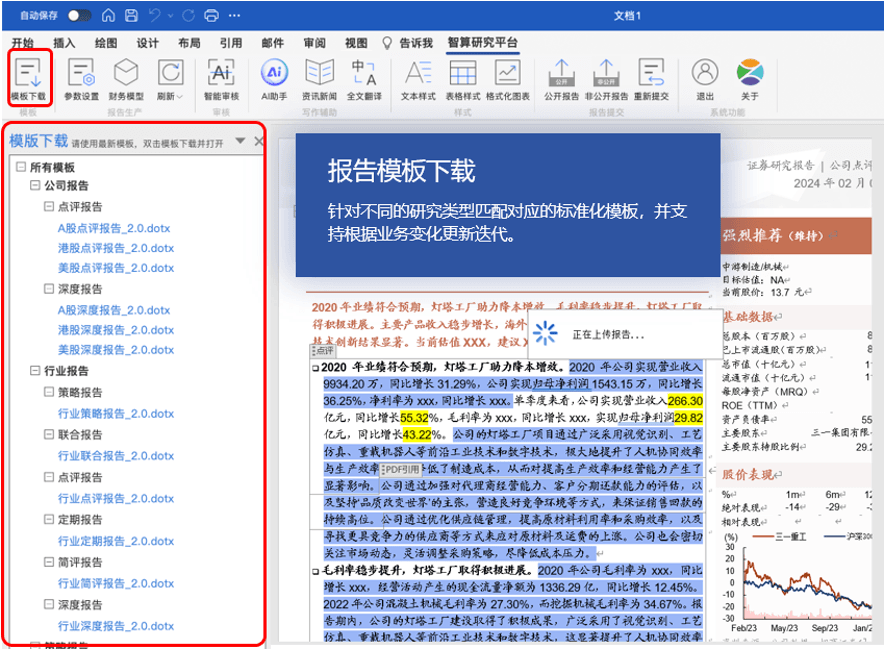Open 行业策略报告_2.0.dotx template

[116, 413]
